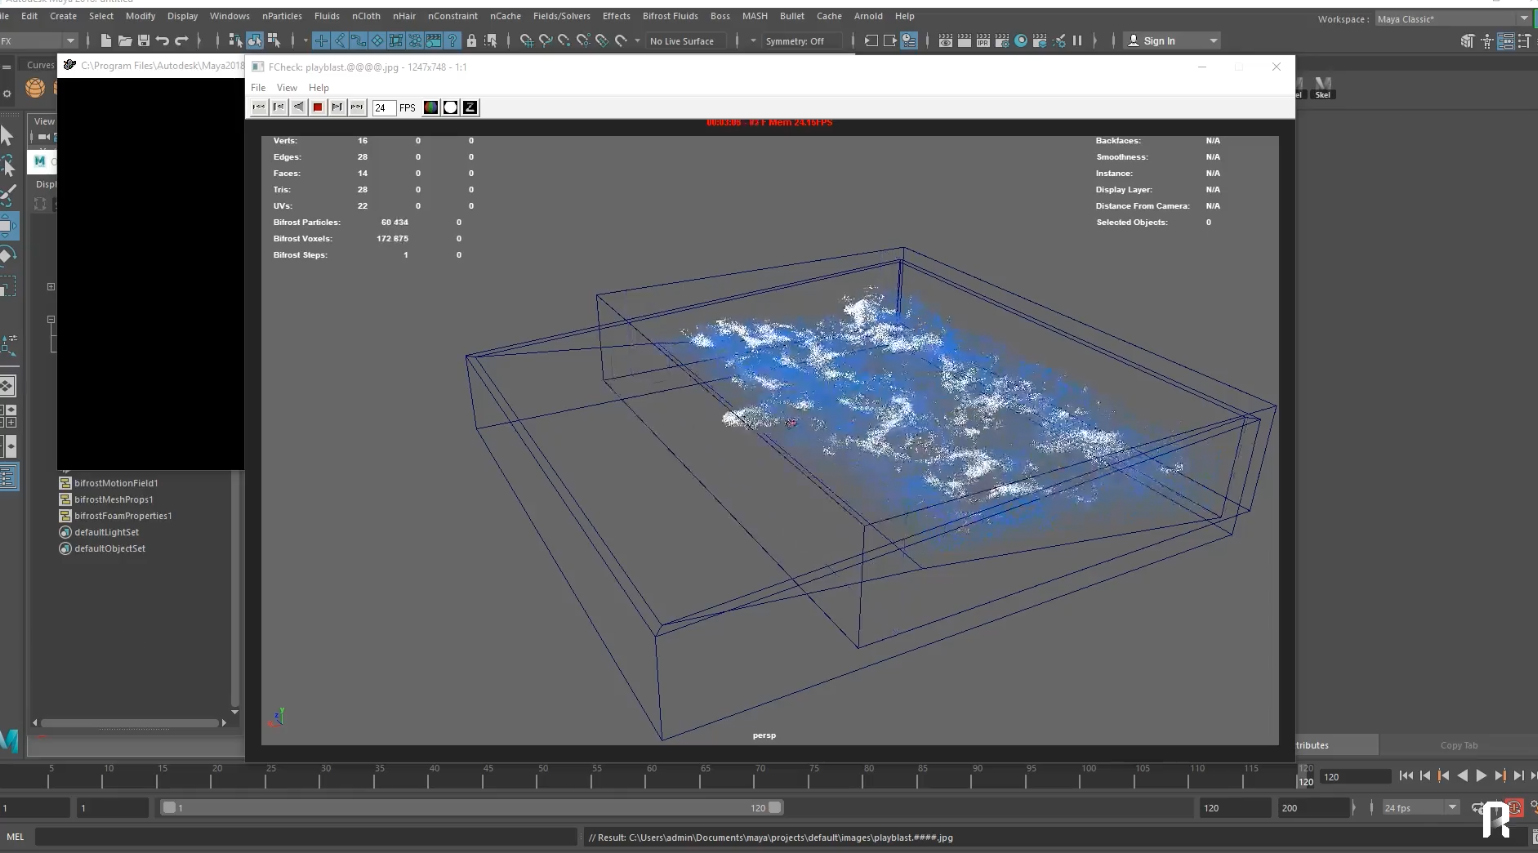Click the time range slider bar

coord(470,807)
